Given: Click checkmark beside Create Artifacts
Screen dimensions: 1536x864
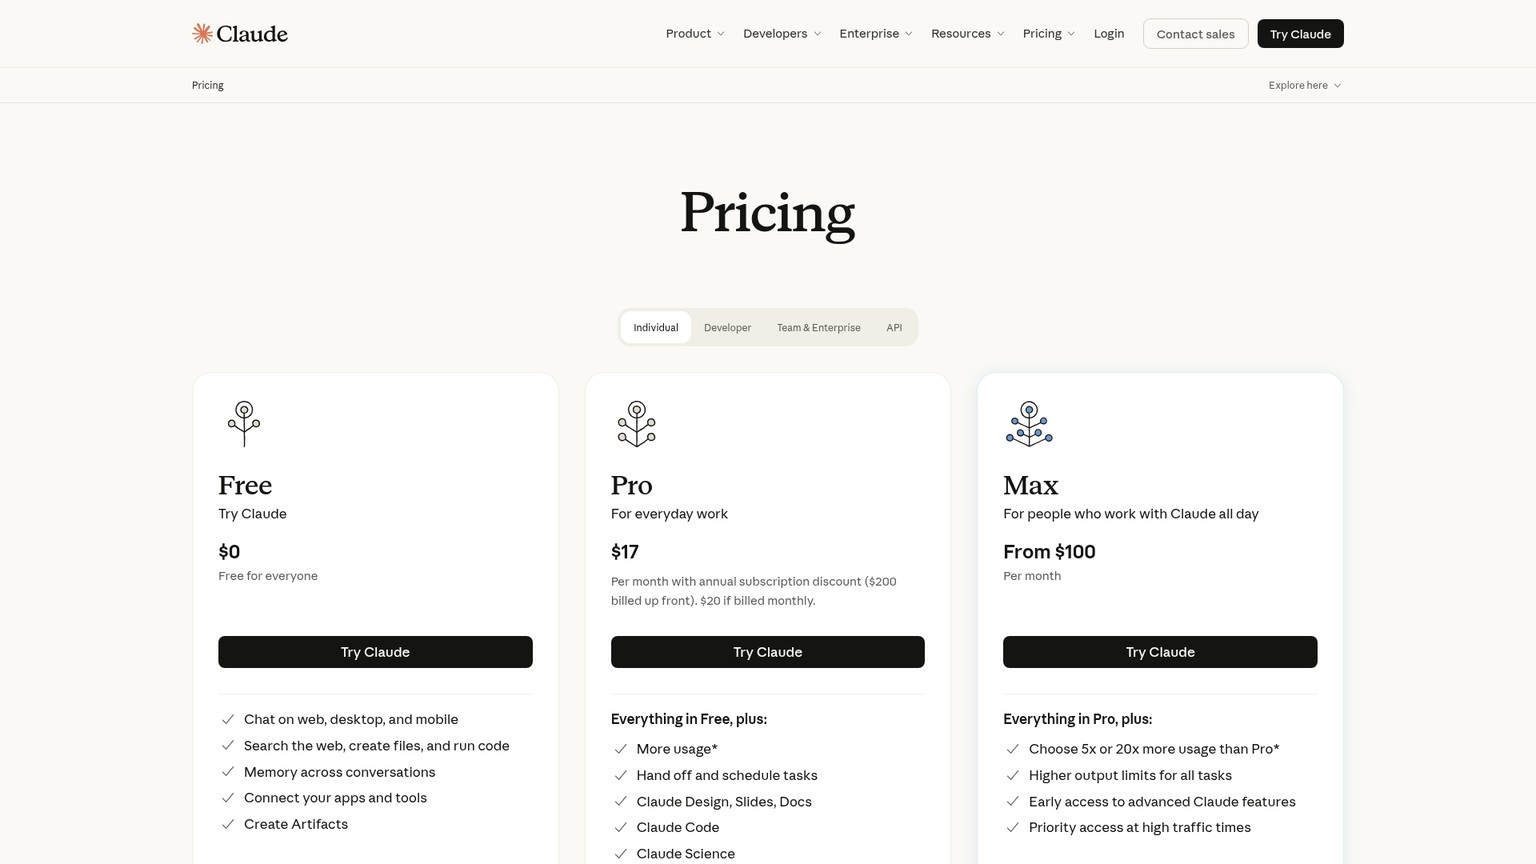Looking at the screenshot, I should click(228, 825).
